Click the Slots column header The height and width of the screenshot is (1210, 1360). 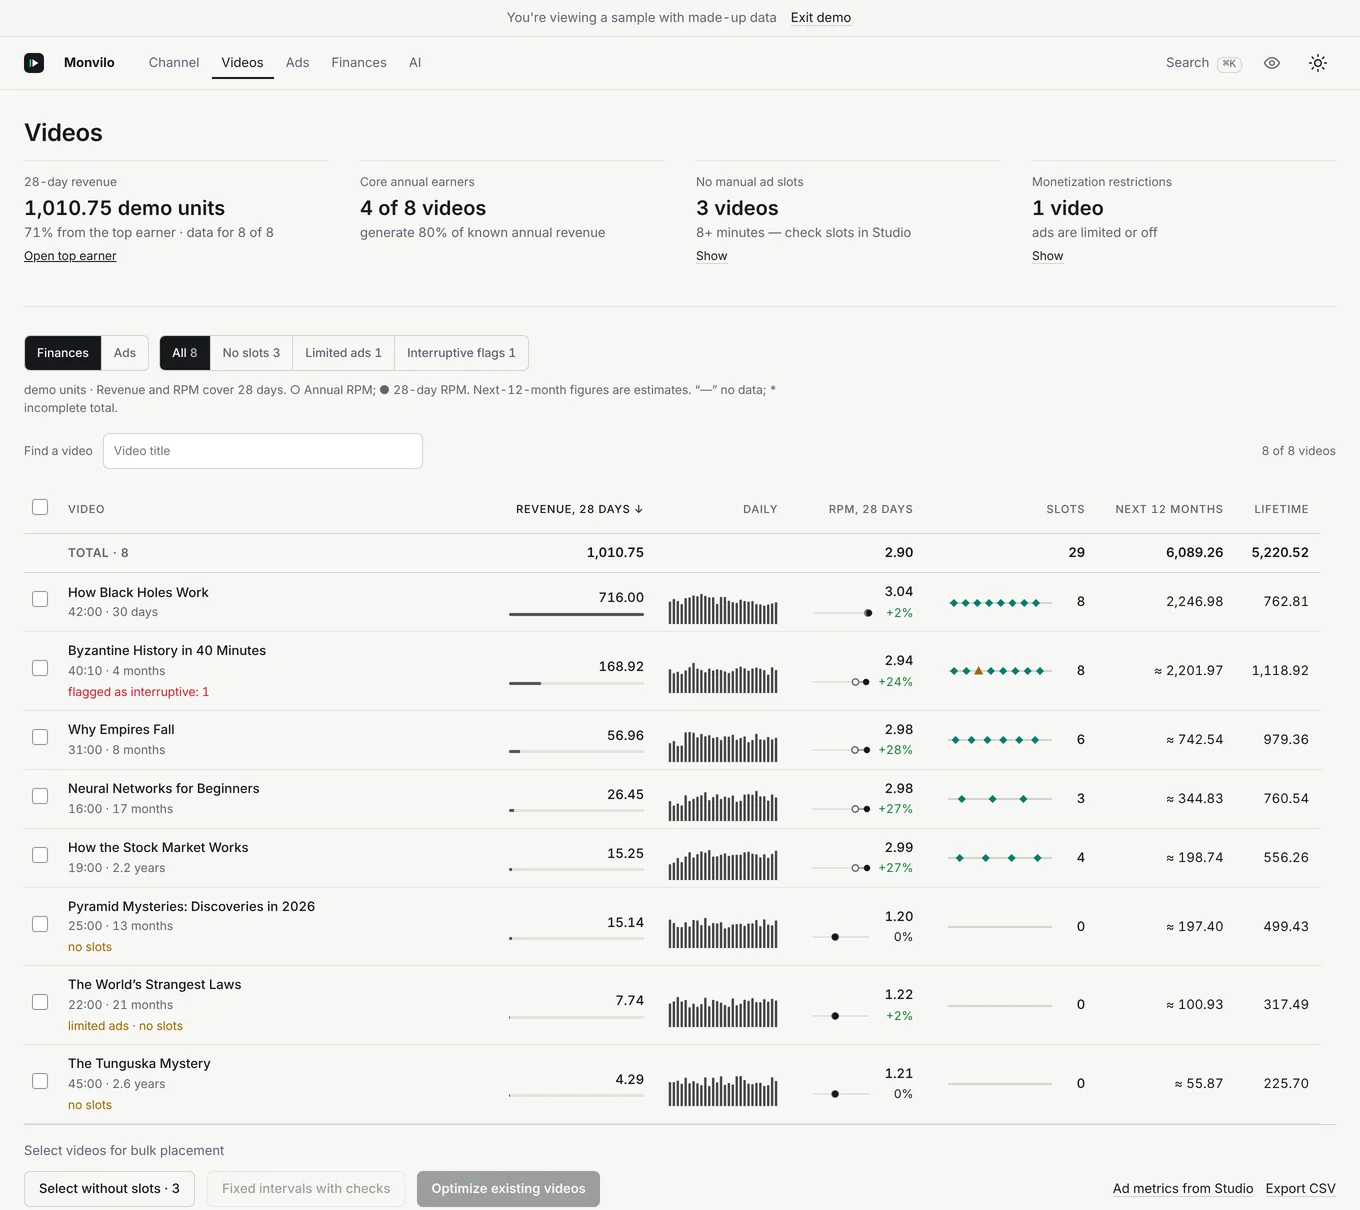click(1065, 509)
